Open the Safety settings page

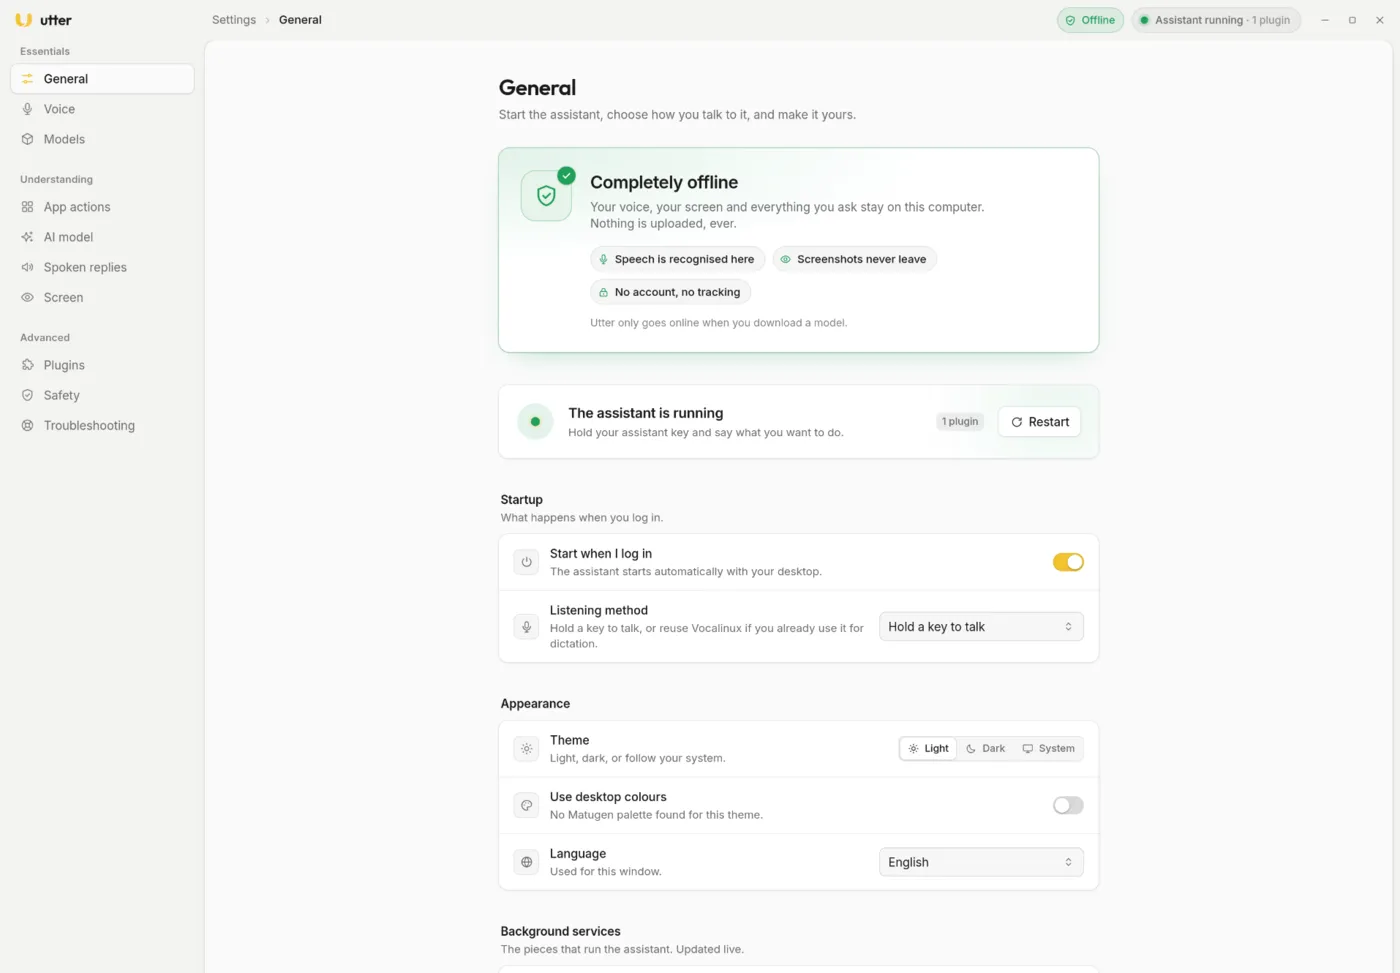point(102,395)
